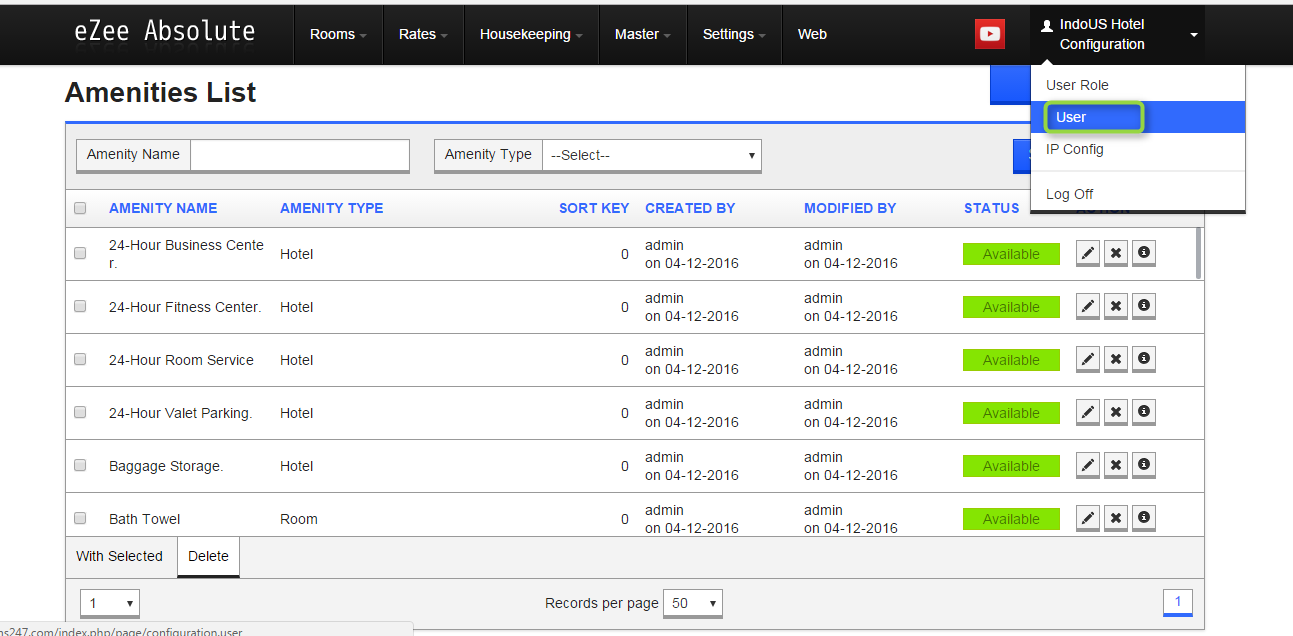The height and width of the screenshot is (636, 1293).
Task: Check the 24-Hour Fitness Center row
Action: click(80, 306)
